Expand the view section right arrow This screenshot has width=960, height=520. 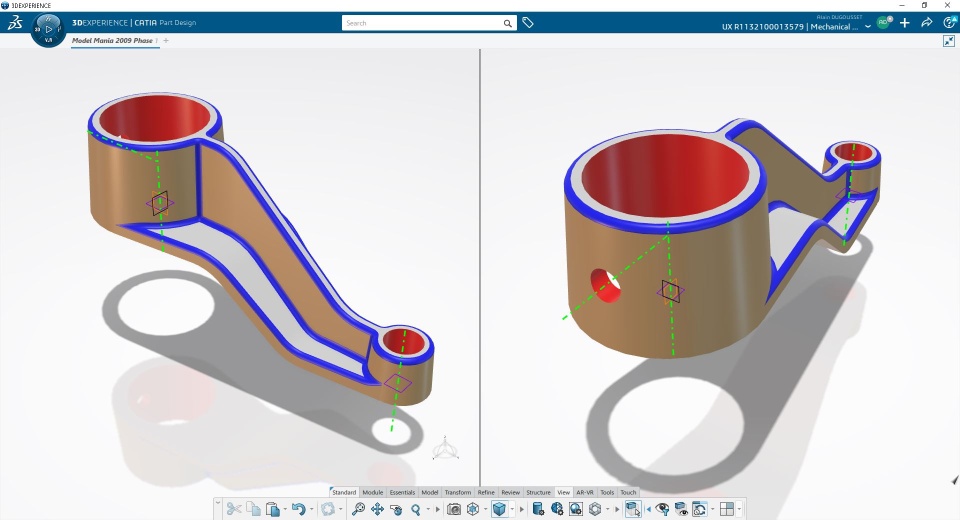coord(438,510)
